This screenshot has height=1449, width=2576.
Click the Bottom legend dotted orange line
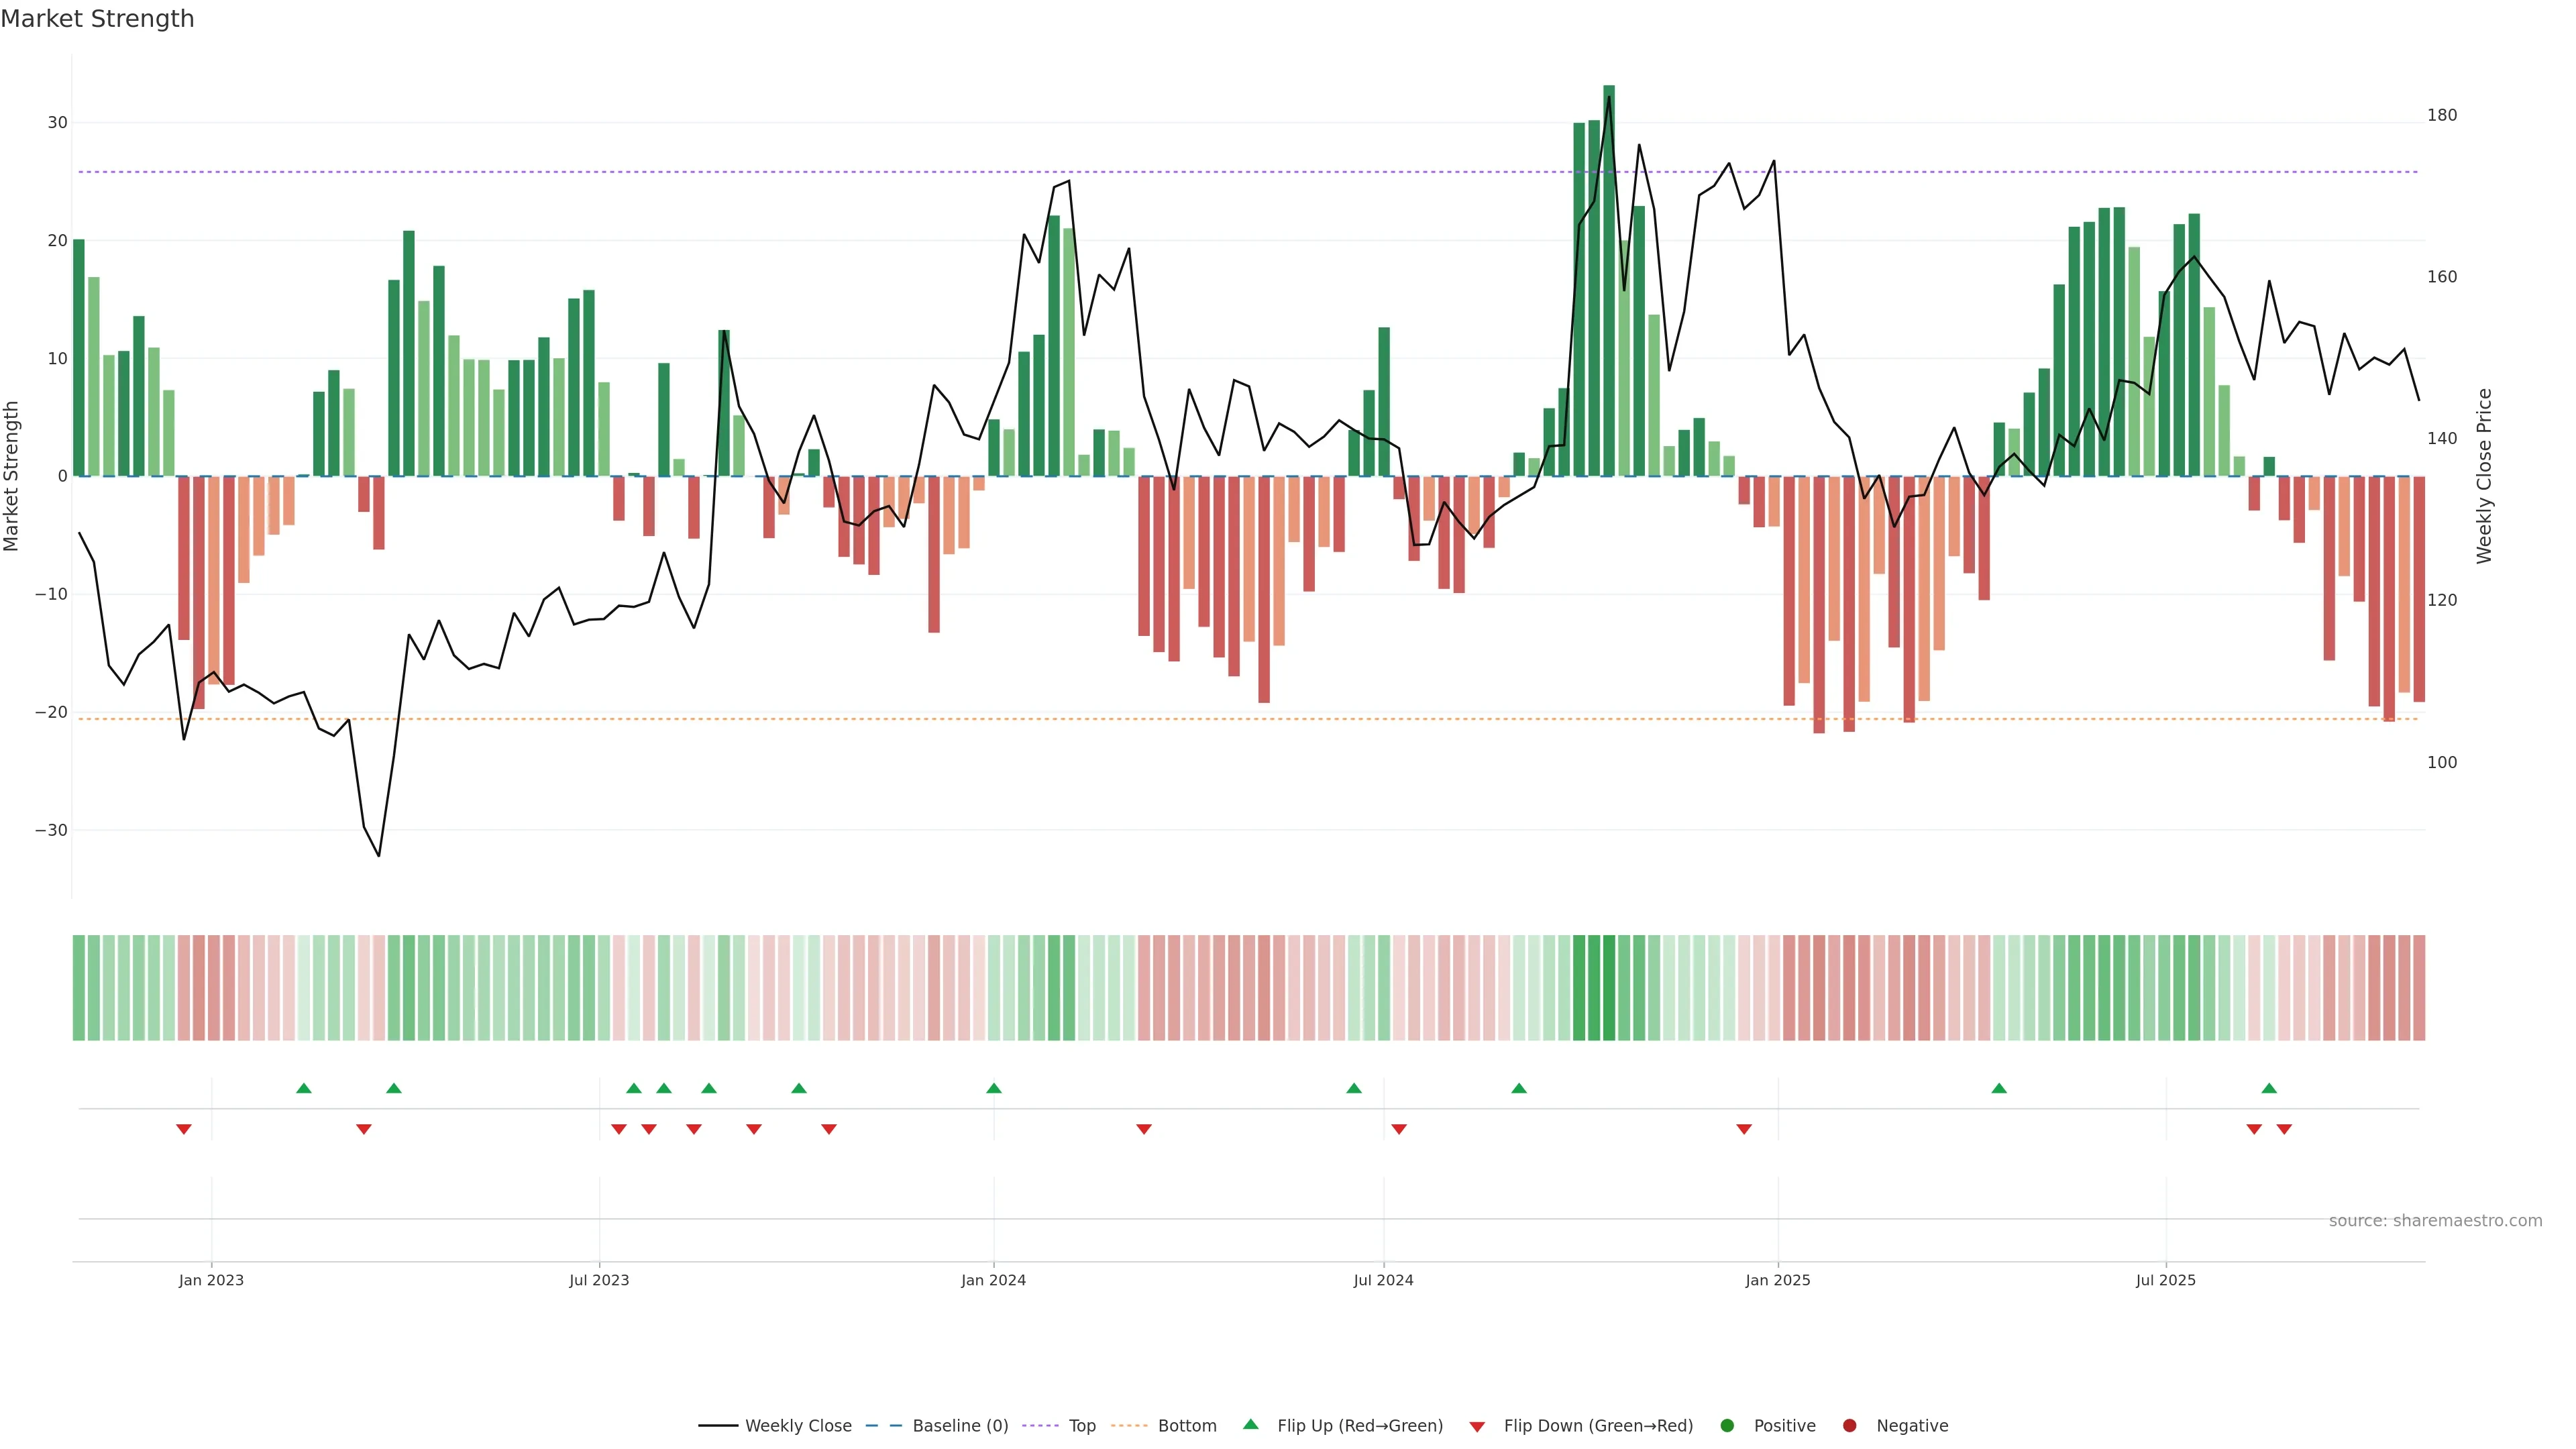coord(1129,1426)
